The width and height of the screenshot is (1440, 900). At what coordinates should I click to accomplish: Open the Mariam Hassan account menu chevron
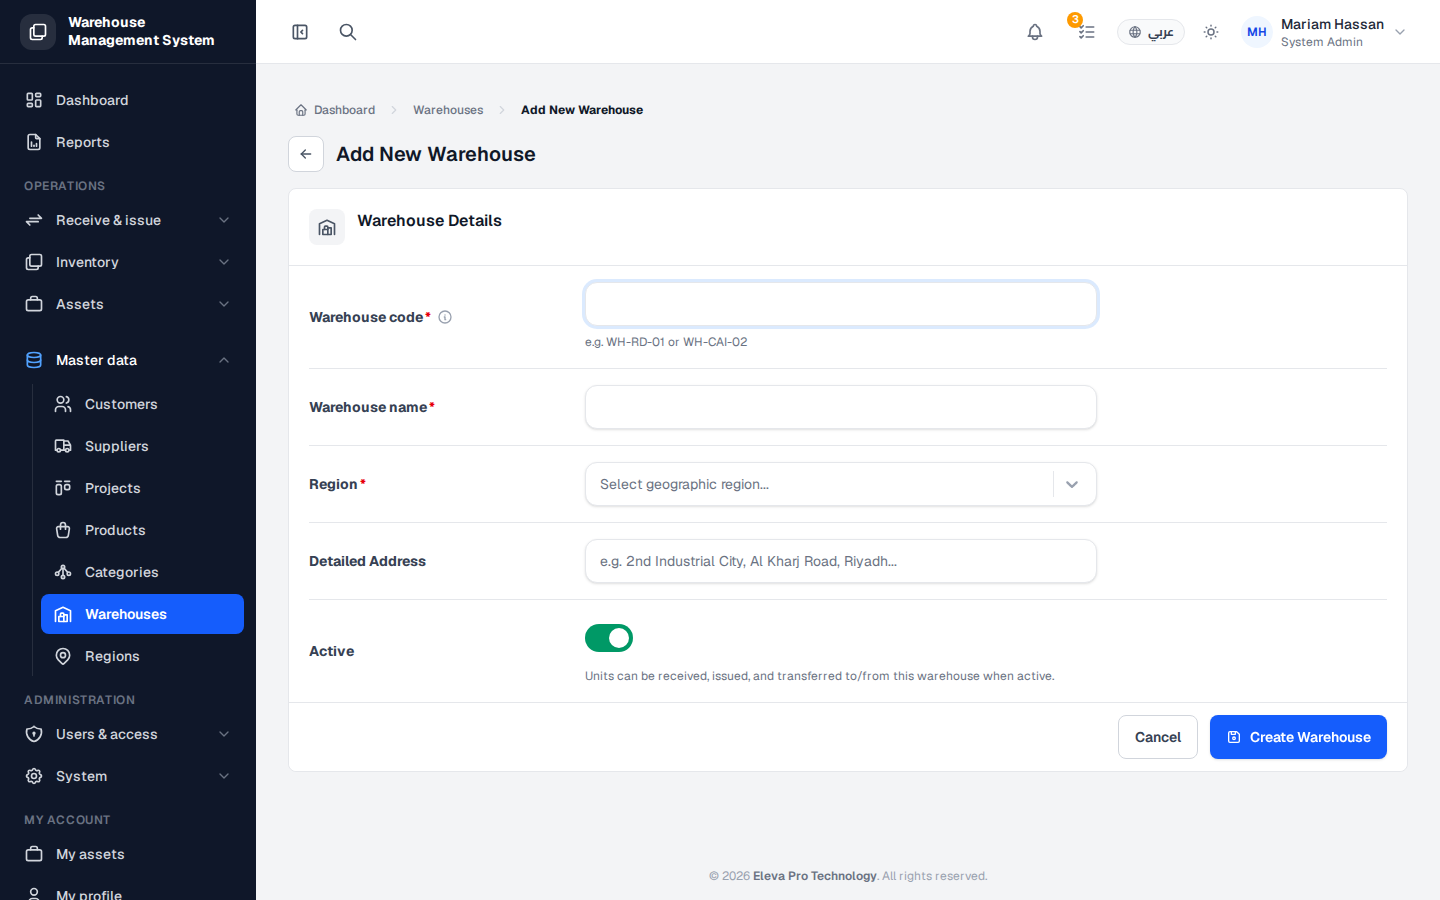(x=1400, y=32)
